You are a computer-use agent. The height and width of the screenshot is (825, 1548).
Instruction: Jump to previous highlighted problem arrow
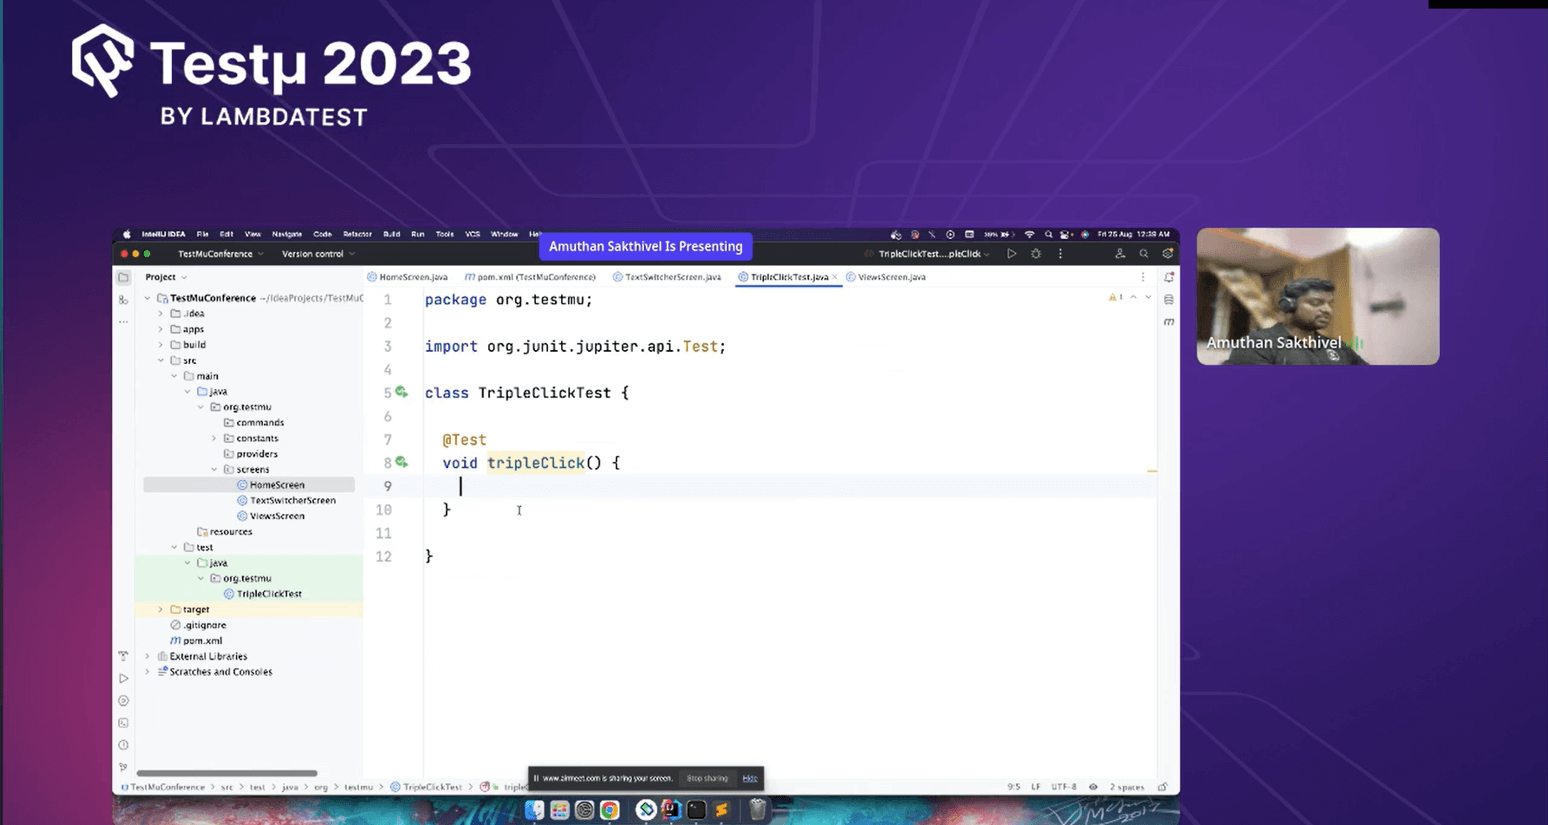(x=1133, y=297)
